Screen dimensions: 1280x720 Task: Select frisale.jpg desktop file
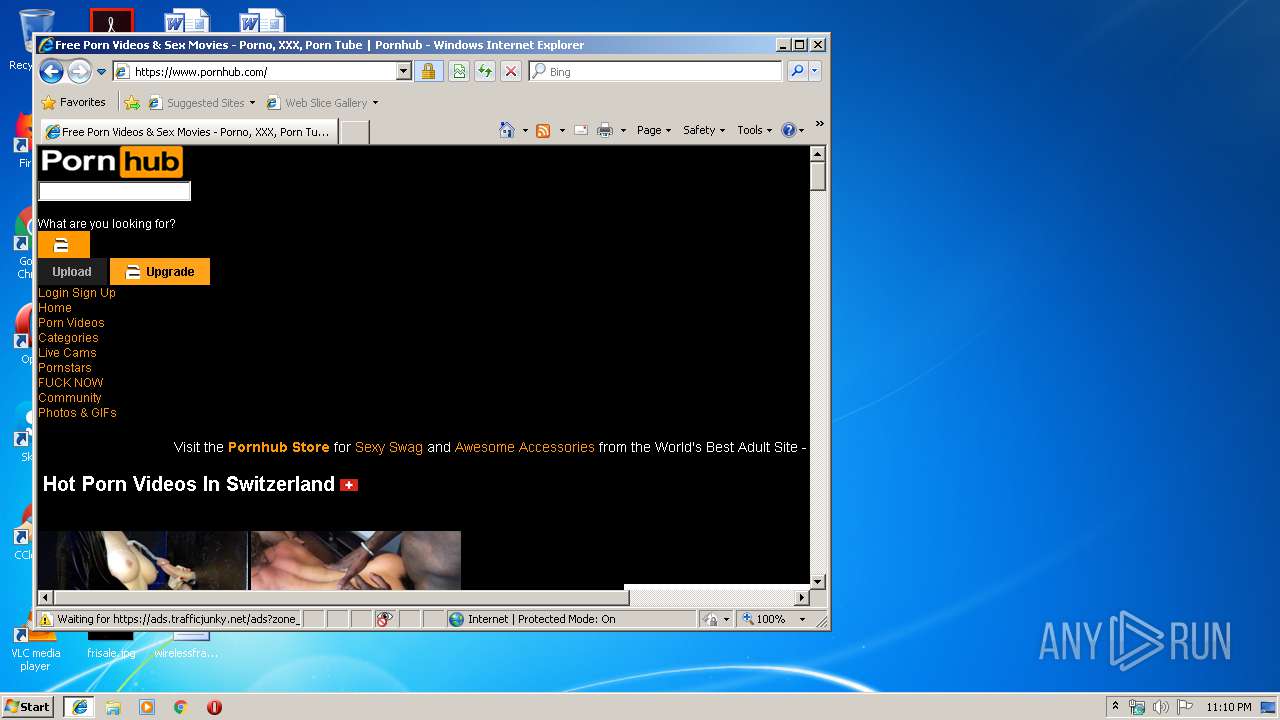[111, 646]
